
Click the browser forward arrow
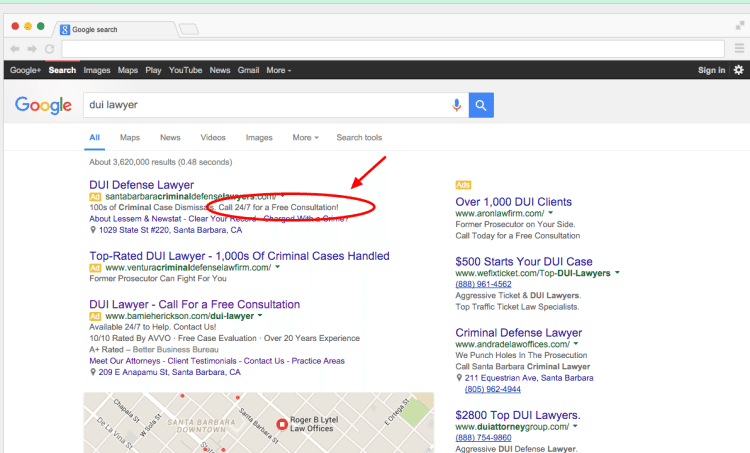coord(32,49)
